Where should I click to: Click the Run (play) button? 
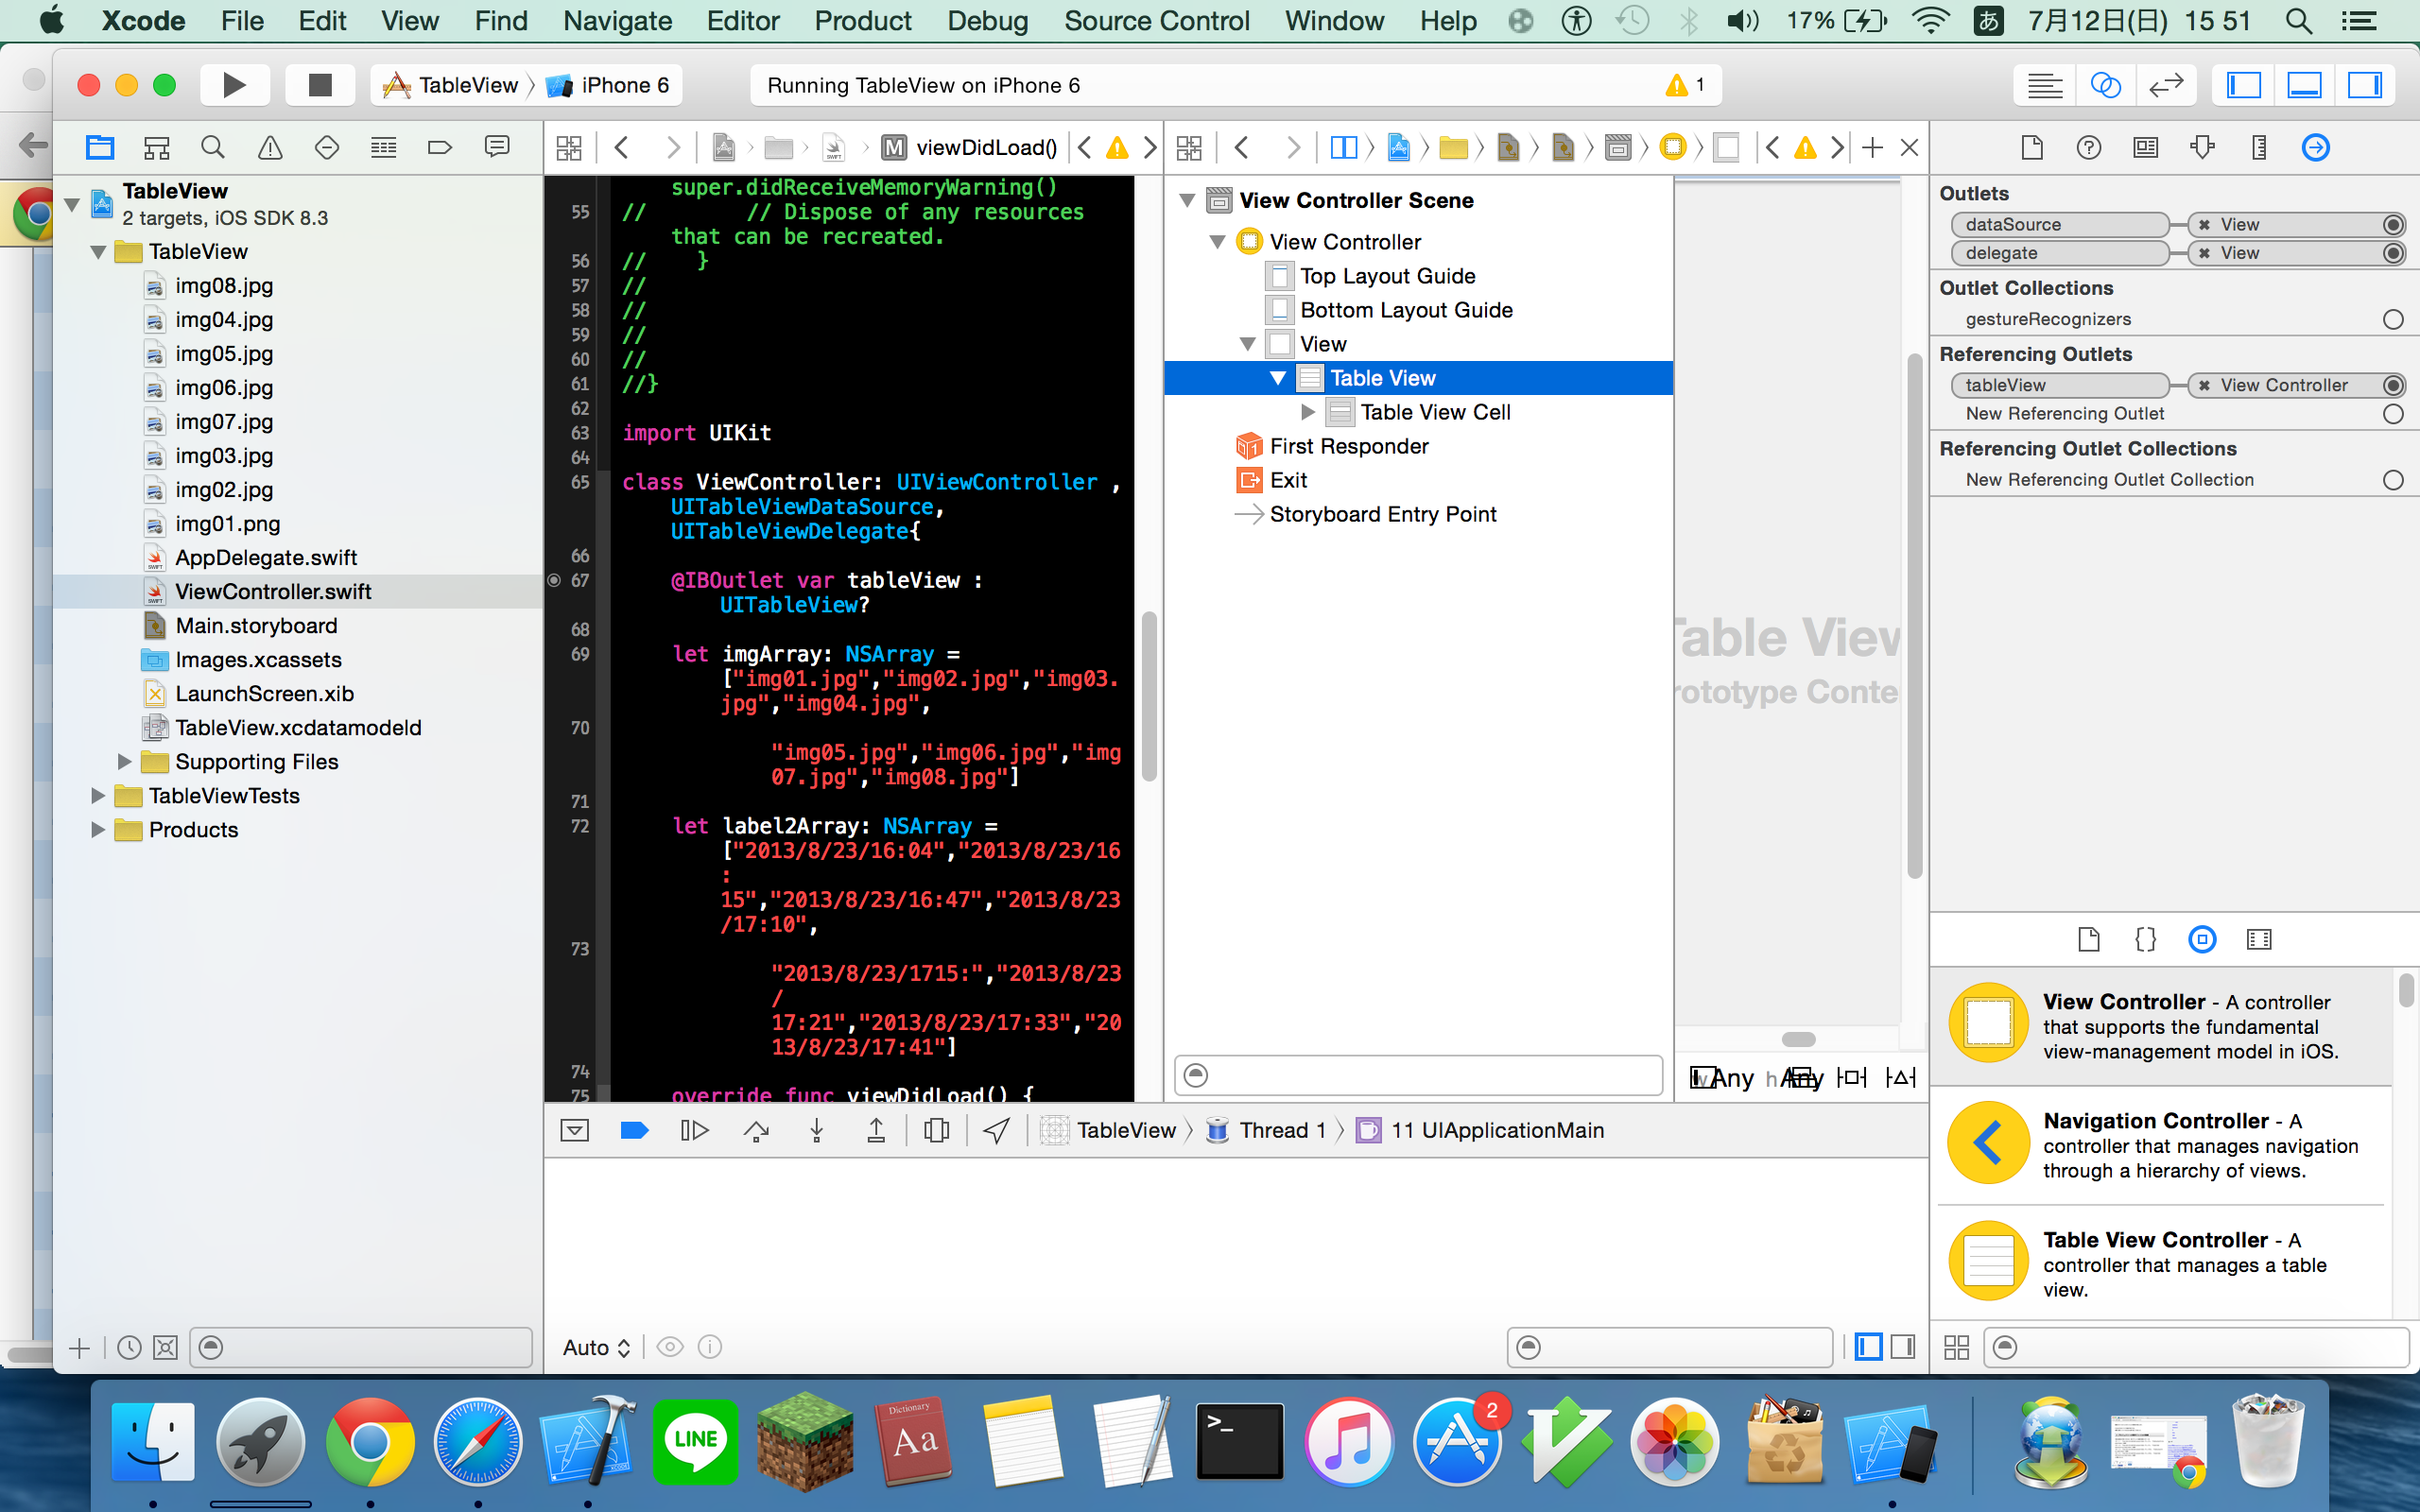coord(234,85)
